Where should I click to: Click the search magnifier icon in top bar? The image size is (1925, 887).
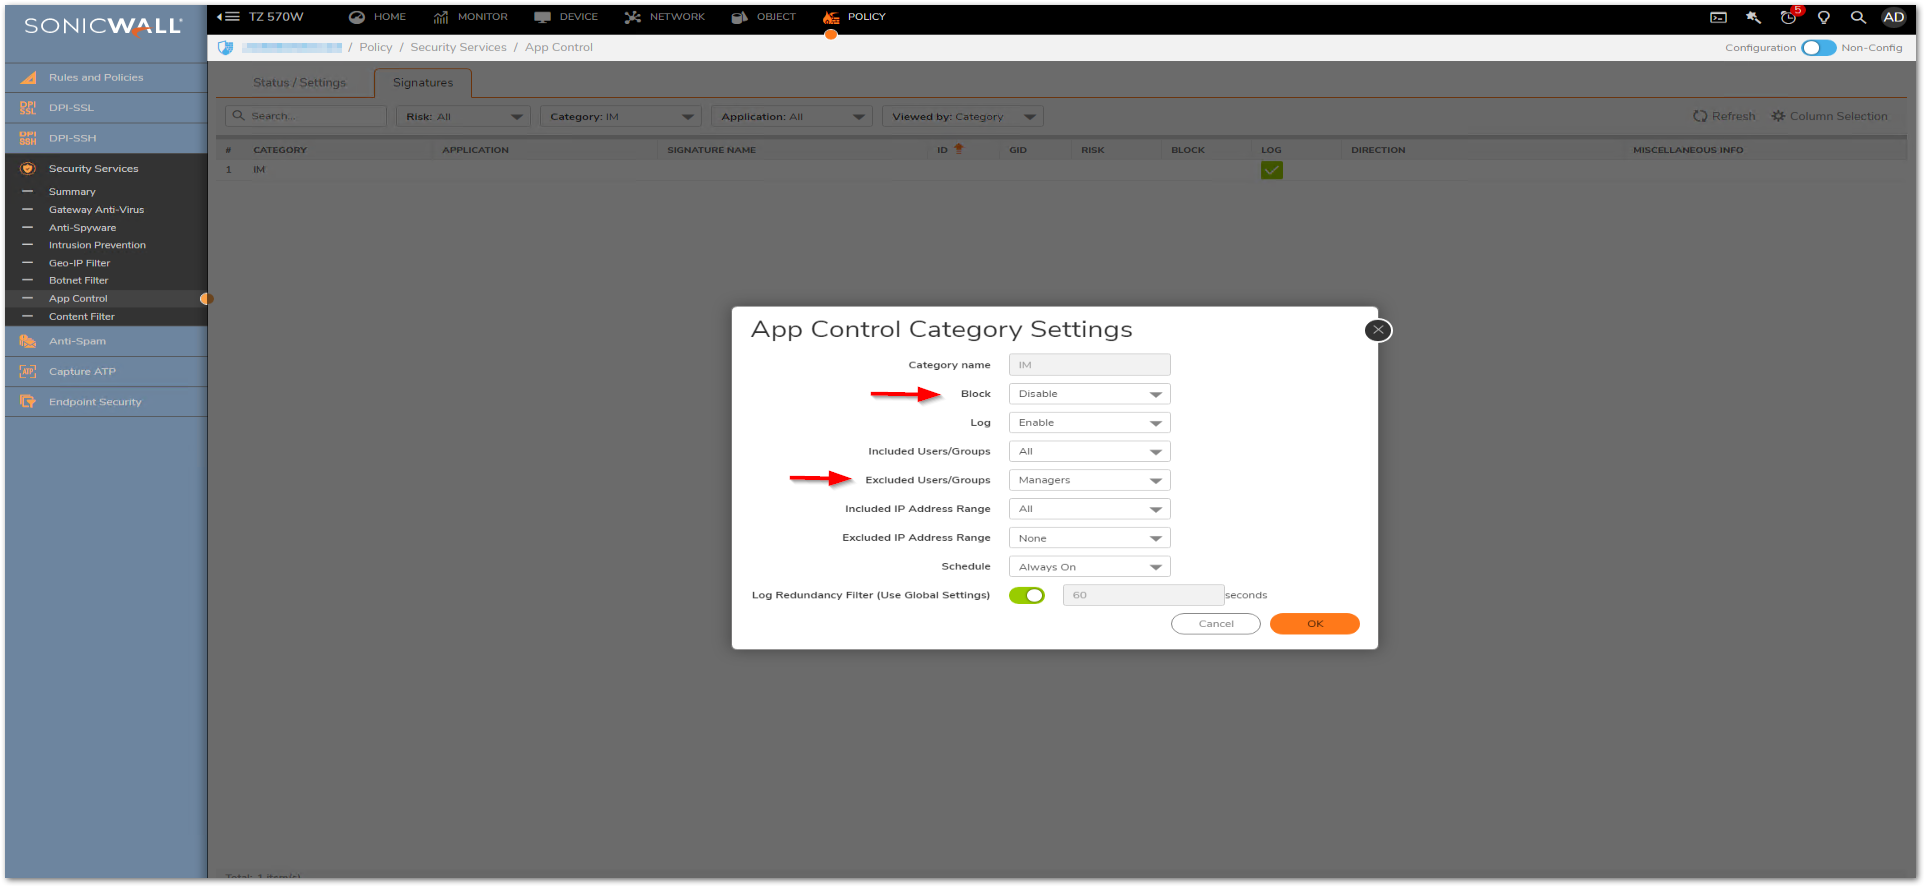(1858, 17)
